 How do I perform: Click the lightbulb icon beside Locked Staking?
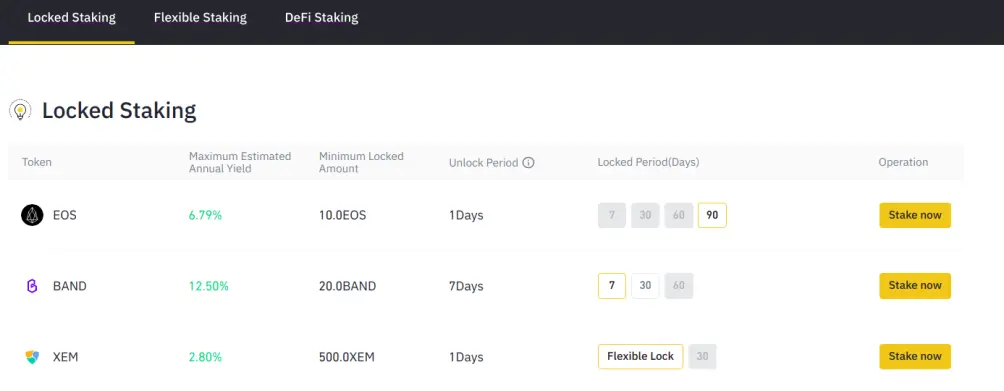20,111
